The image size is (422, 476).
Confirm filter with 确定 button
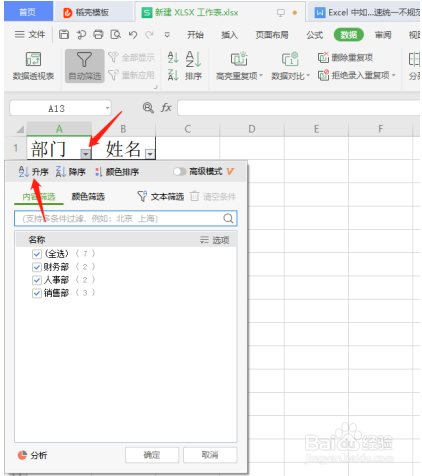(x=152, y=455)
